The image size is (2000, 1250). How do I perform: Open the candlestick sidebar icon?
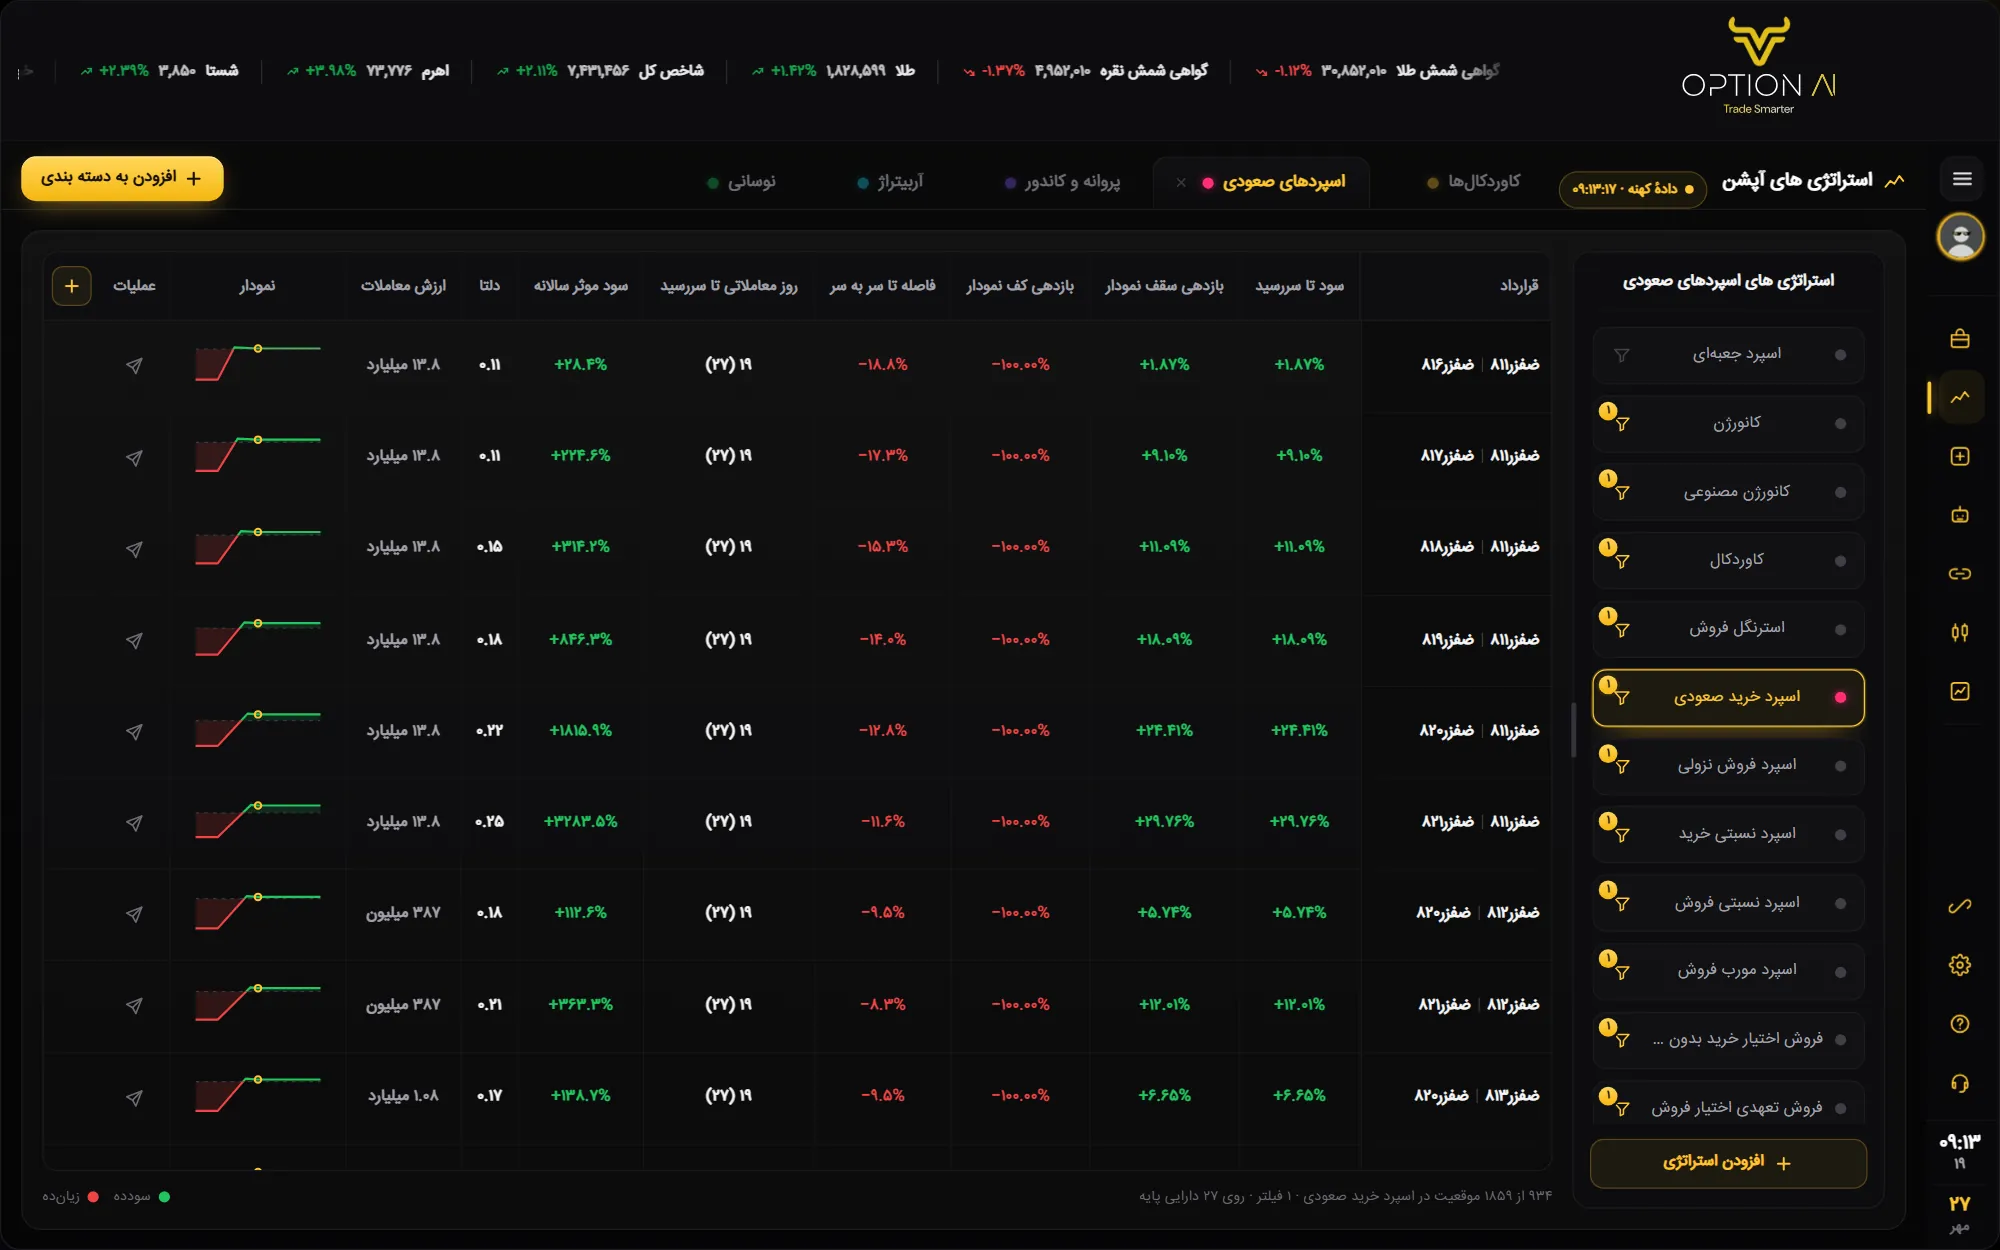[x=1960, y=632]
